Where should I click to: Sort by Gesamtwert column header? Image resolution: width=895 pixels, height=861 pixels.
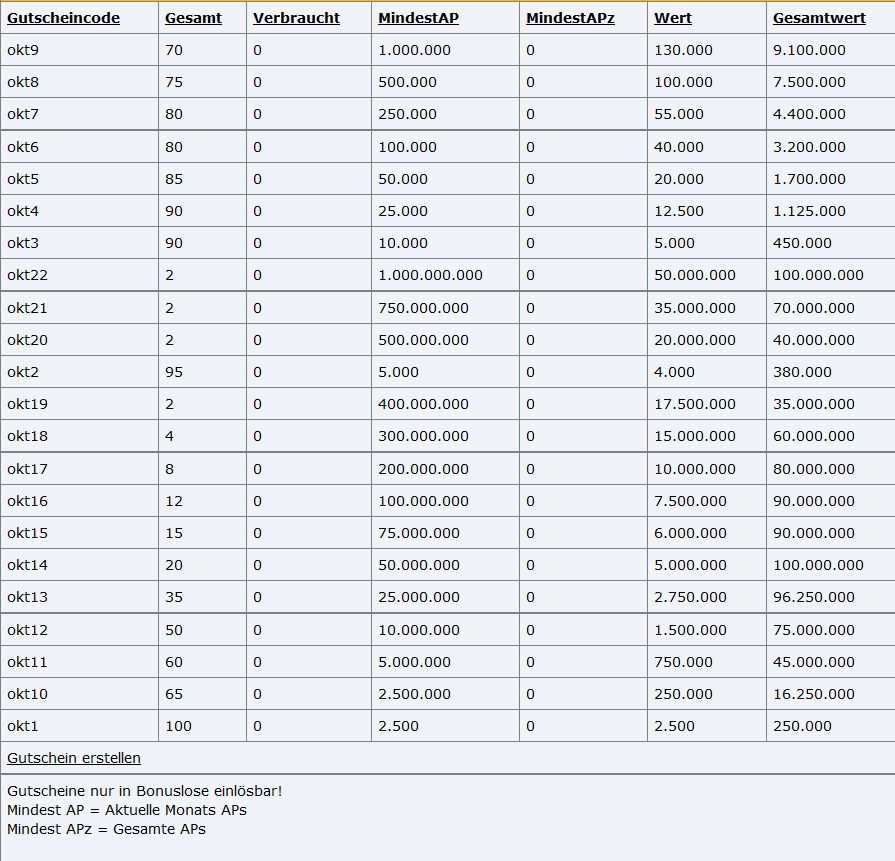(819, 18)
